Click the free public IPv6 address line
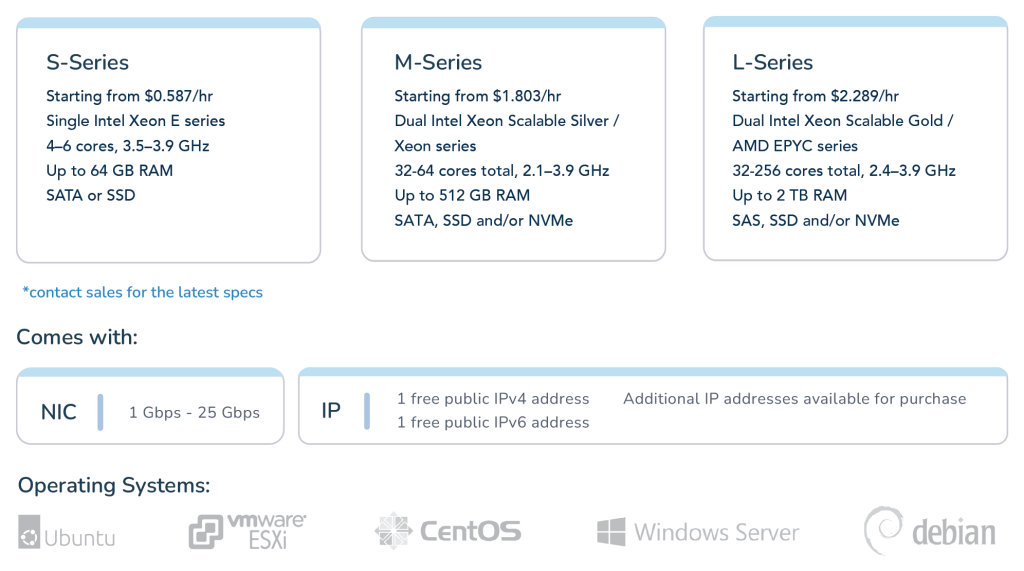The image size is (1024, 571). (x=493, y=422)
